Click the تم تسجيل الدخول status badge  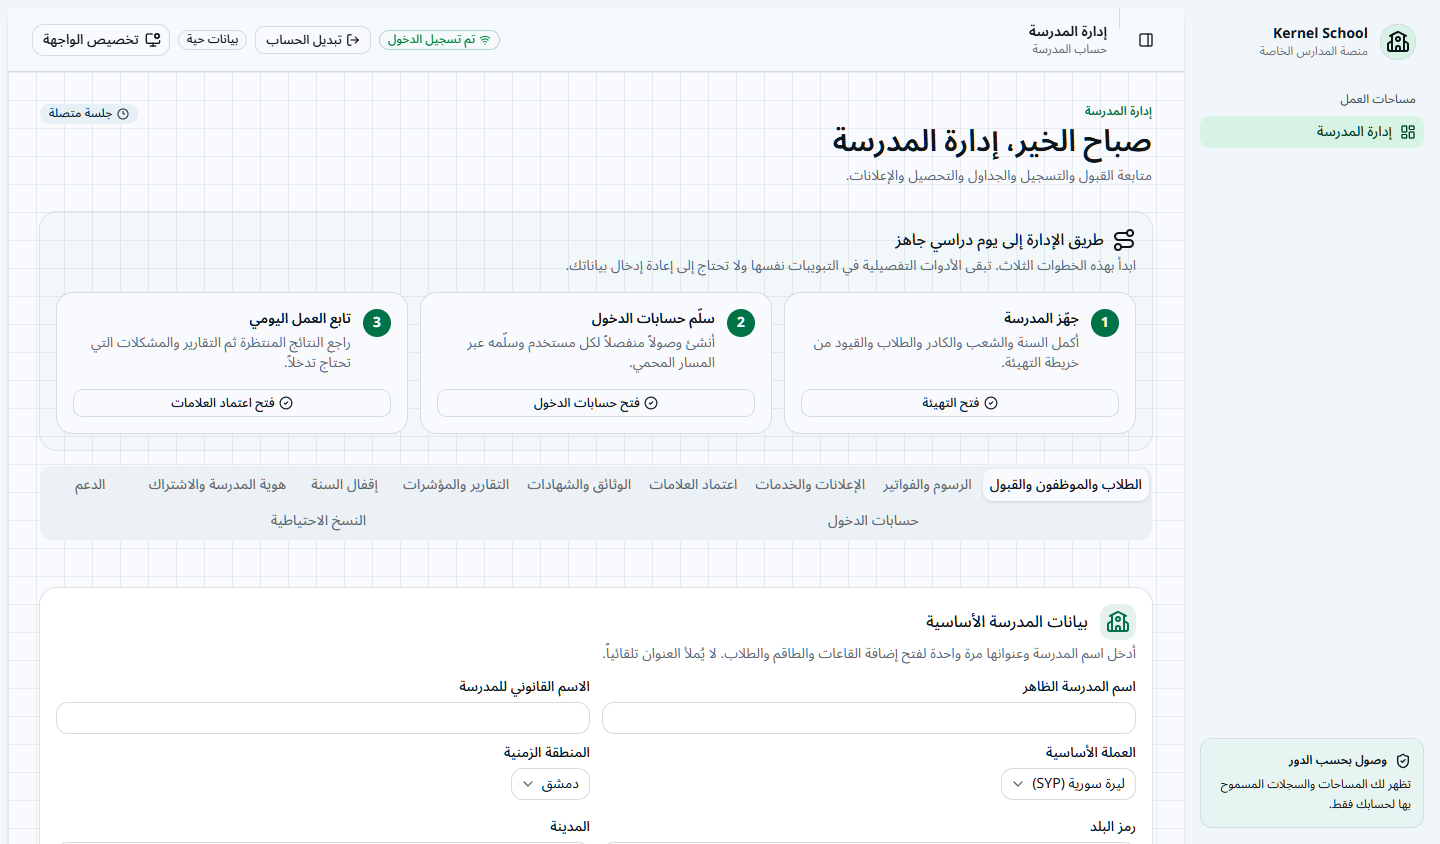pyautogui.click(x=439, y=40)
